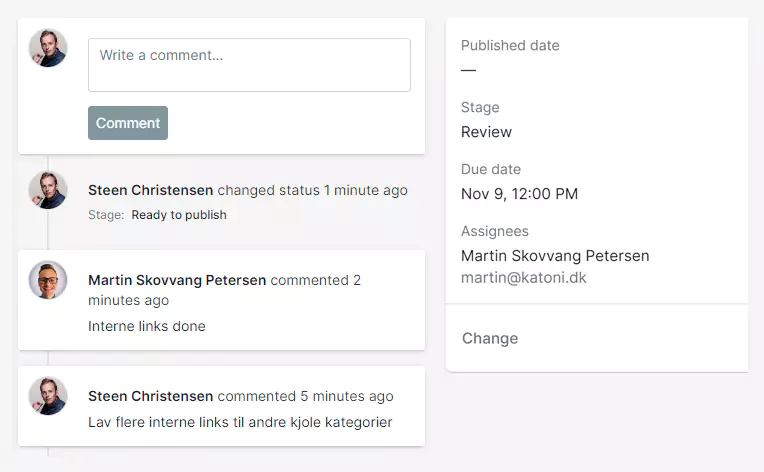Viewport: 764px width, 472px height.
Task: Click the Change button in the details panel
Action: pyautogui.click(x=490, y=338)
